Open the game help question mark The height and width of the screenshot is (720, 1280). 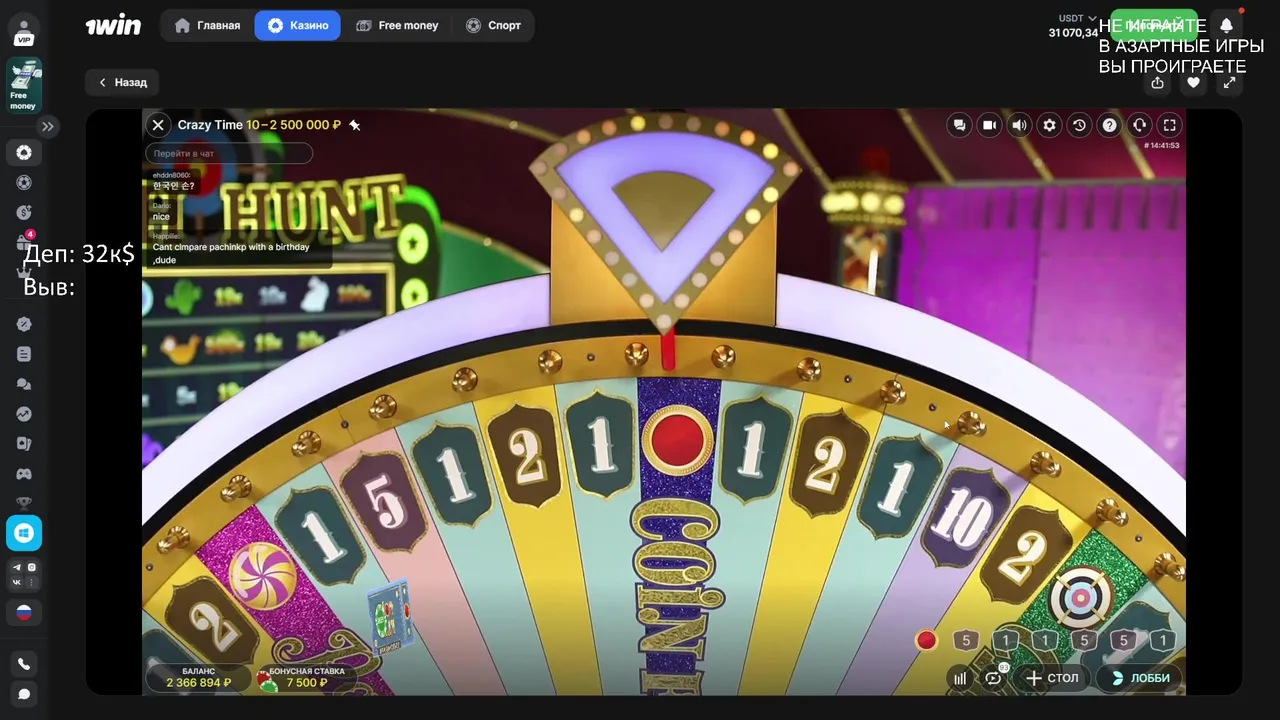pyautogui.click(x=1109, y=125)
